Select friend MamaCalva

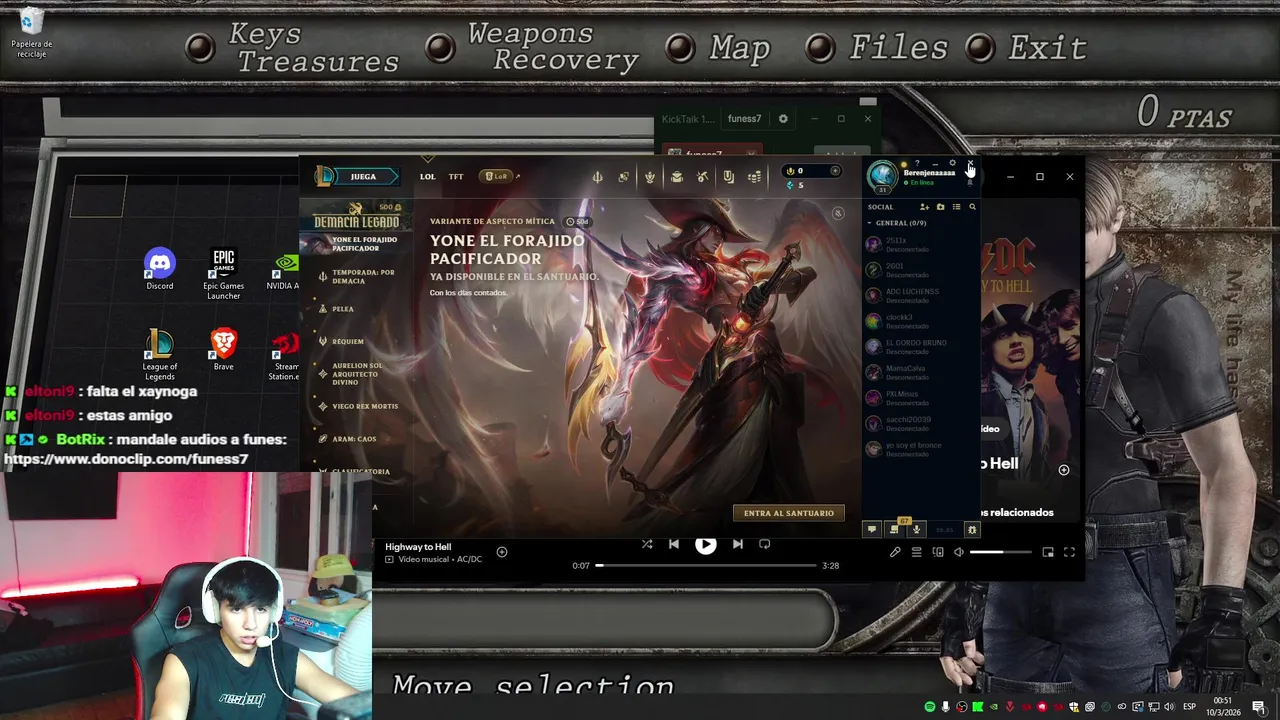tap(921, 372)
